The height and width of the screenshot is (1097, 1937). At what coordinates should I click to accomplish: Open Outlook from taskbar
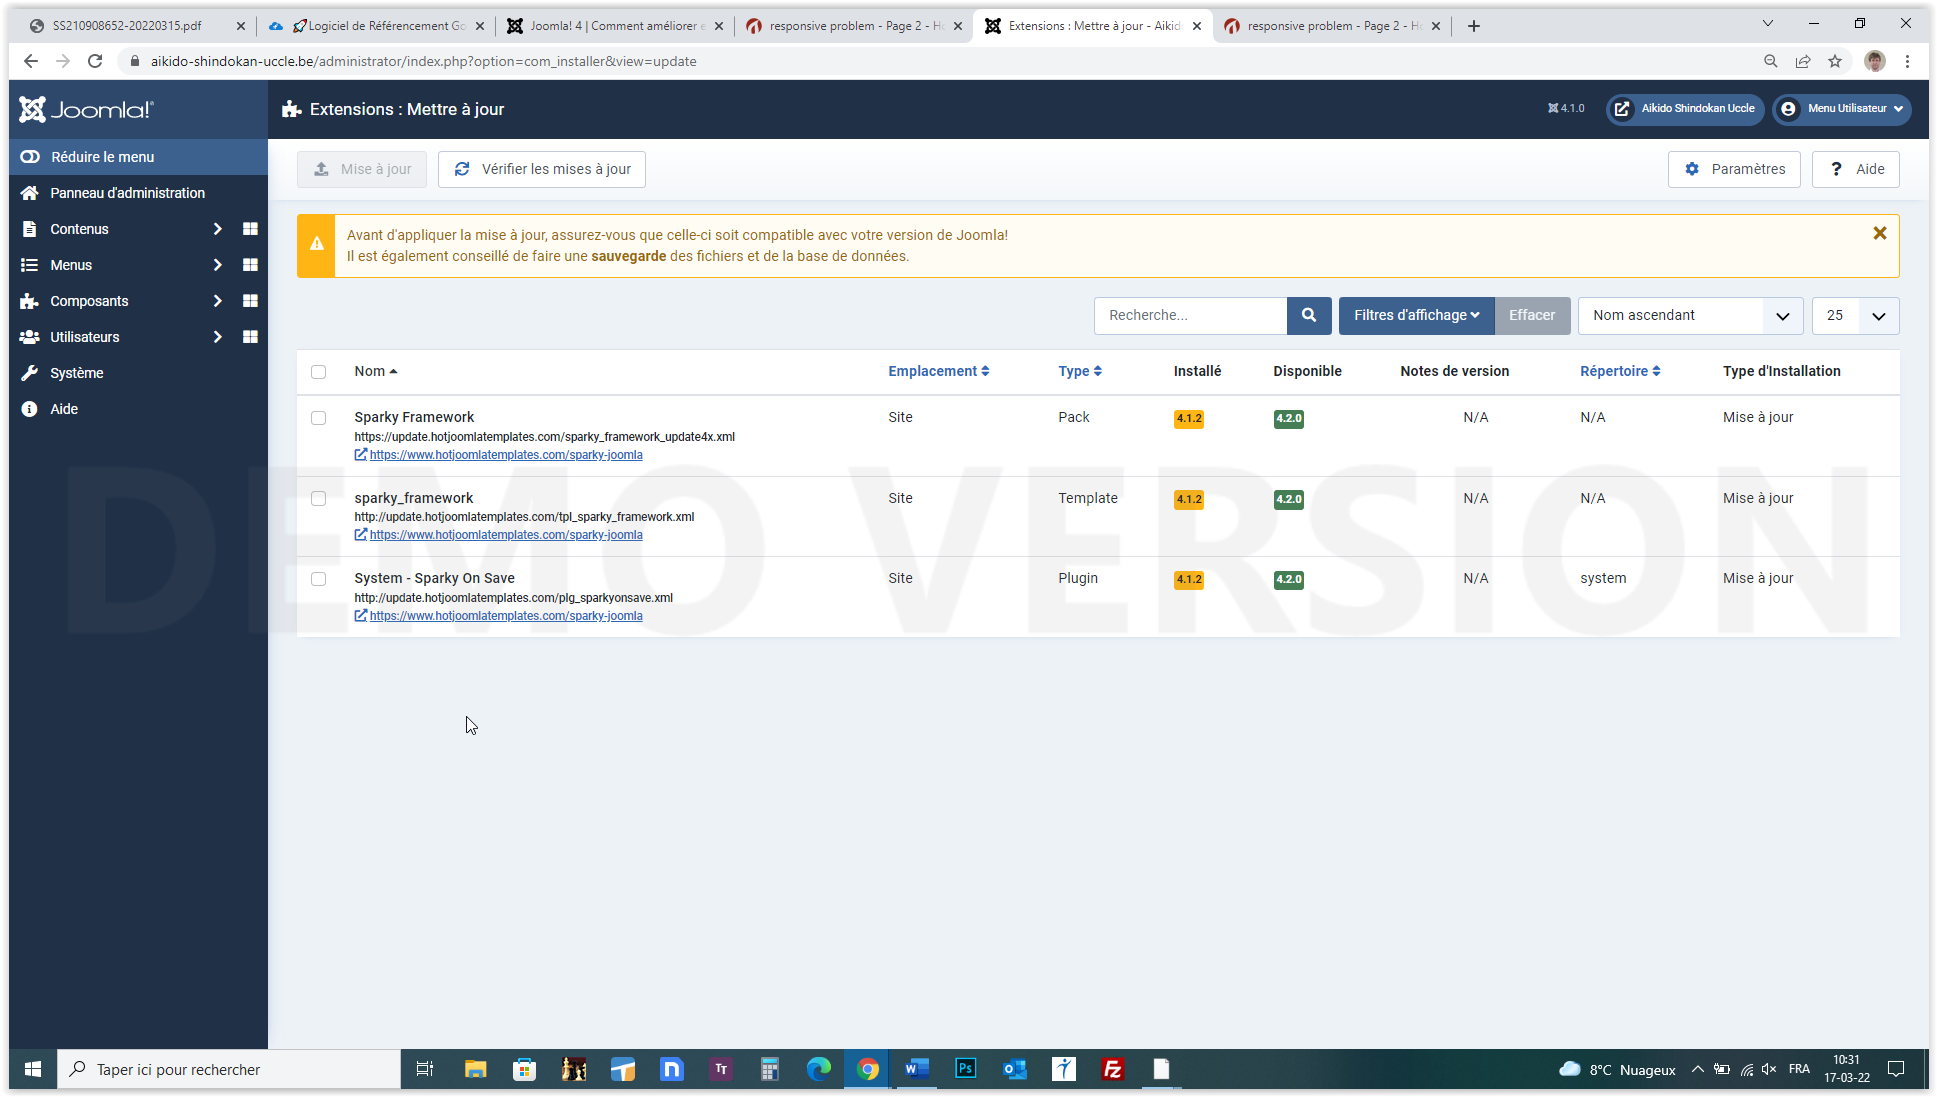pyautogui.click(x=1015, y=1069)
